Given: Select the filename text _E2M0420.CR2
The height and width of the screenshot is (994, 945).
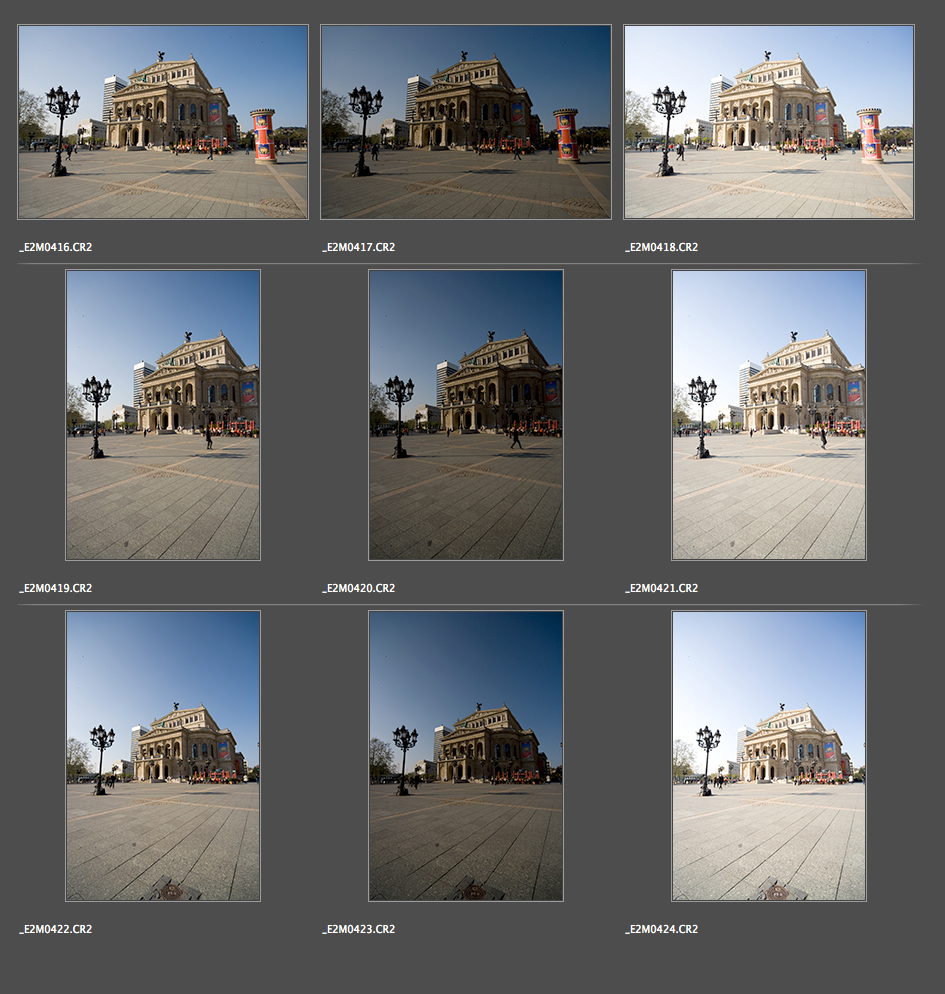Looking at the screenshot, I should [x=359, y=588].
